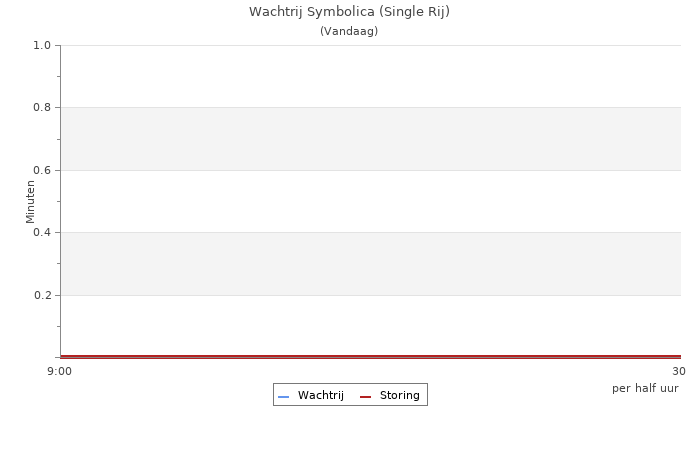Toggle the Wachtrij series legend label
Viewport: 700px width, 450px height.
click(x=320, y=396)
